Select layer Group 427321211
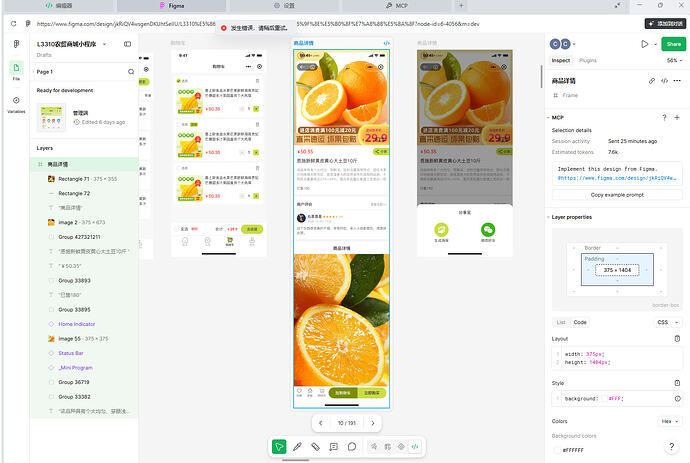 [x=84, y=237]
